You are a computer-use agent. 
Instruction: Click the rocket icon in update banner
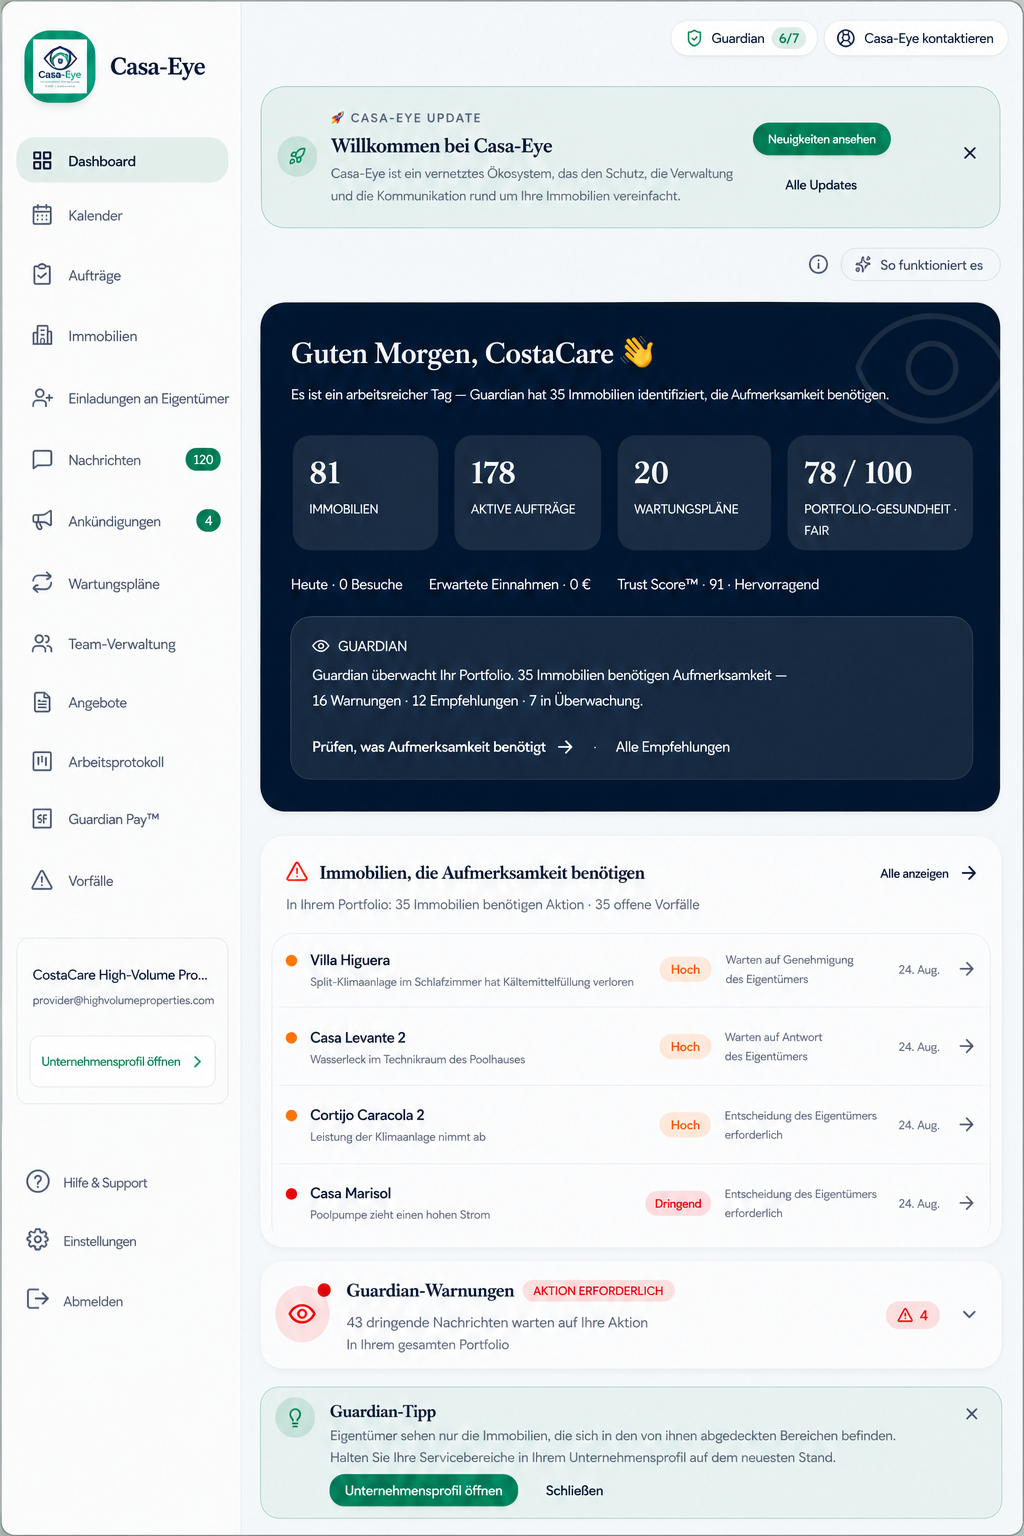tap(297, 156)
